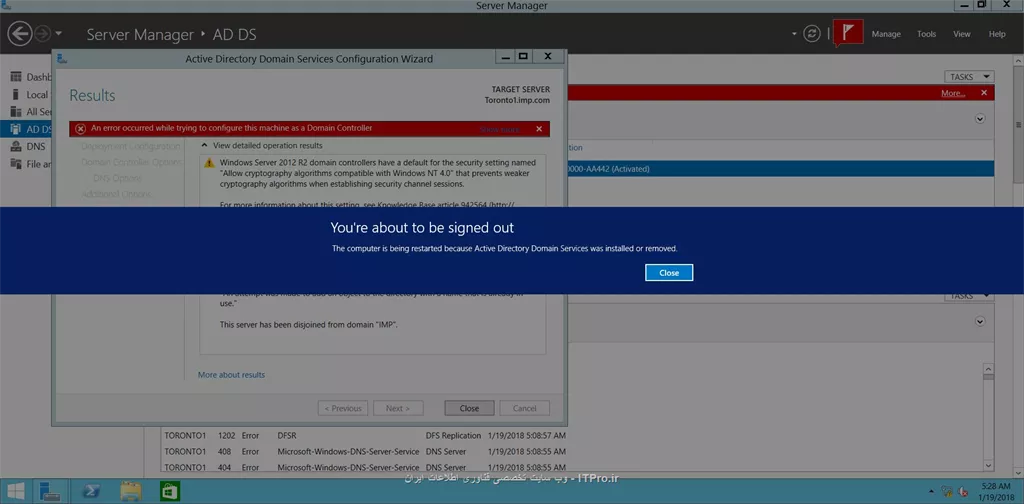Screen dimensions: 1024x504
Task: Click the wizard title bar icon
Action: point(63,58)
